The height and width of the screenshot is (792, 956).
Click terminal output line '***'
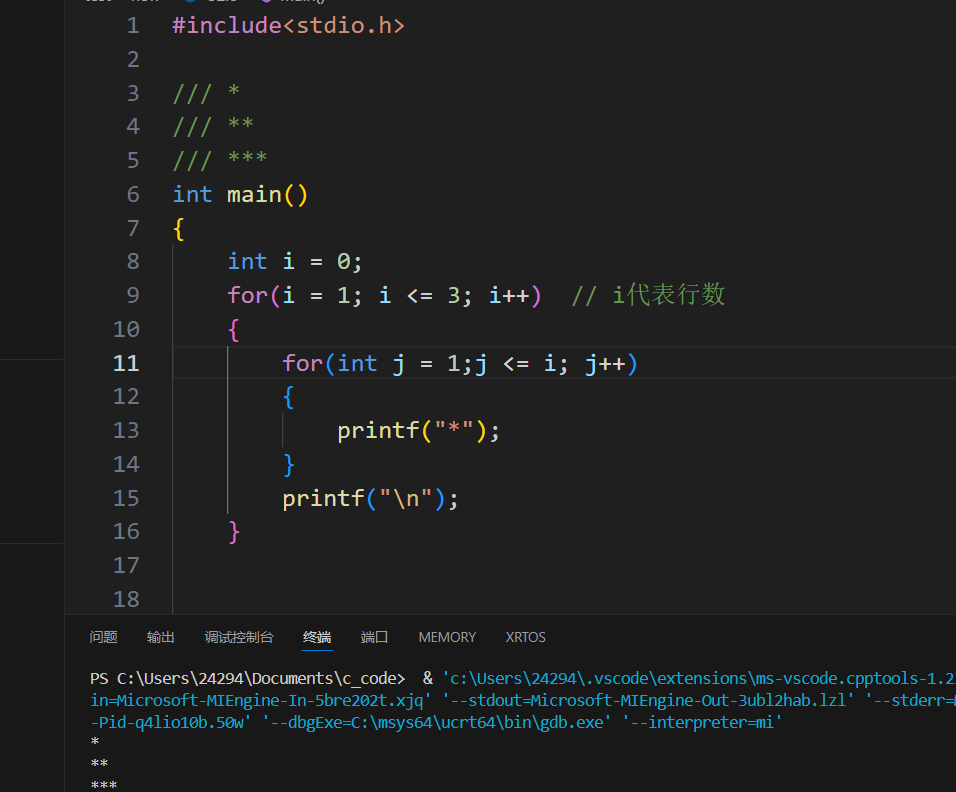pyautogui.click(x=104, y=785)
